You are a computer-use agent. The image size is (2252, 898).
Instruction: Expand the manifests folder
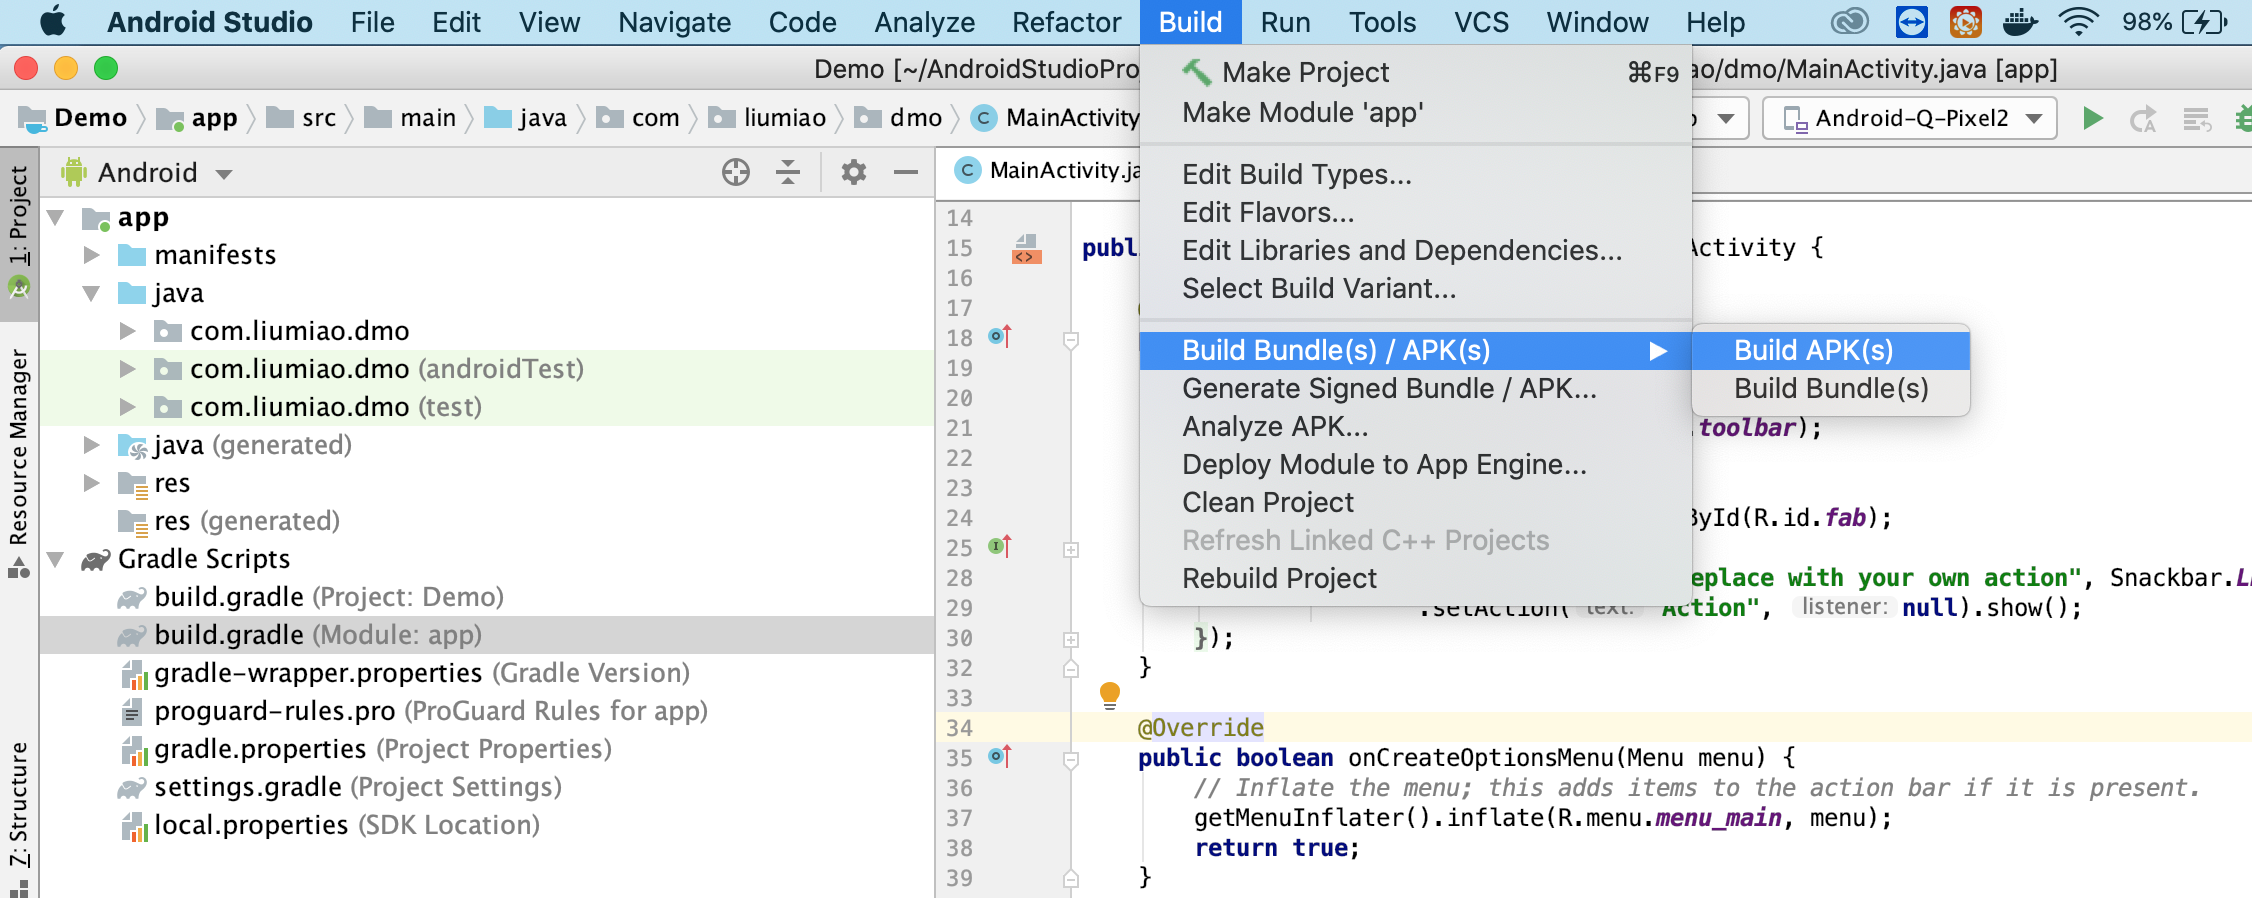92,255
